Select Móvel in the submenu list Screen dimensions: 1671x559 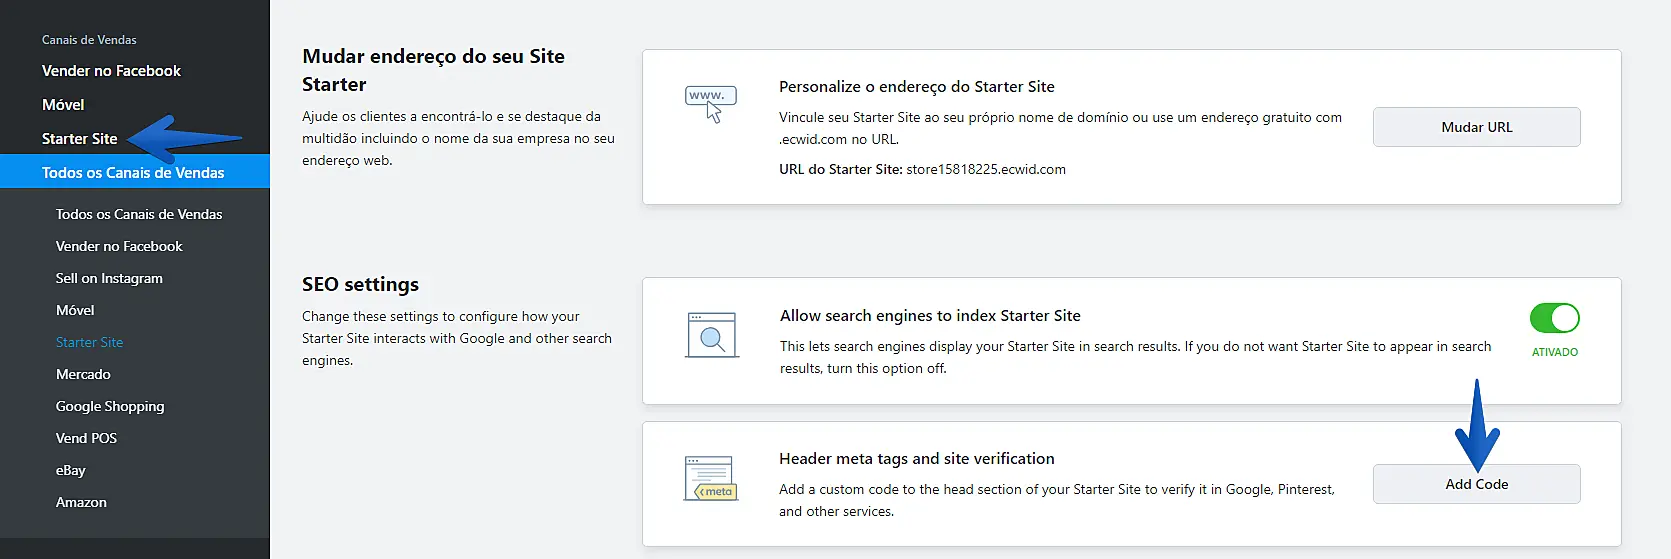(75, 310)
